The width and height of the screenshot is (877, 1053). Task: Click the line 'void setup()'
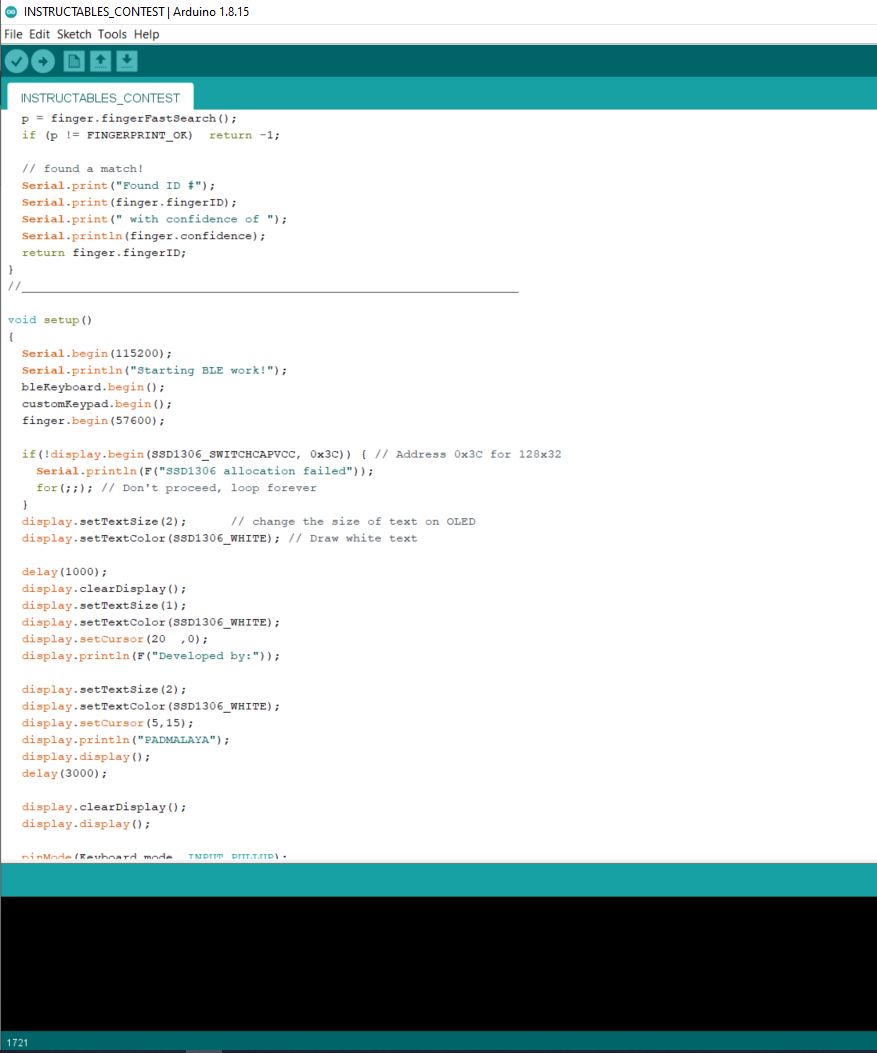tap(50, 320)
